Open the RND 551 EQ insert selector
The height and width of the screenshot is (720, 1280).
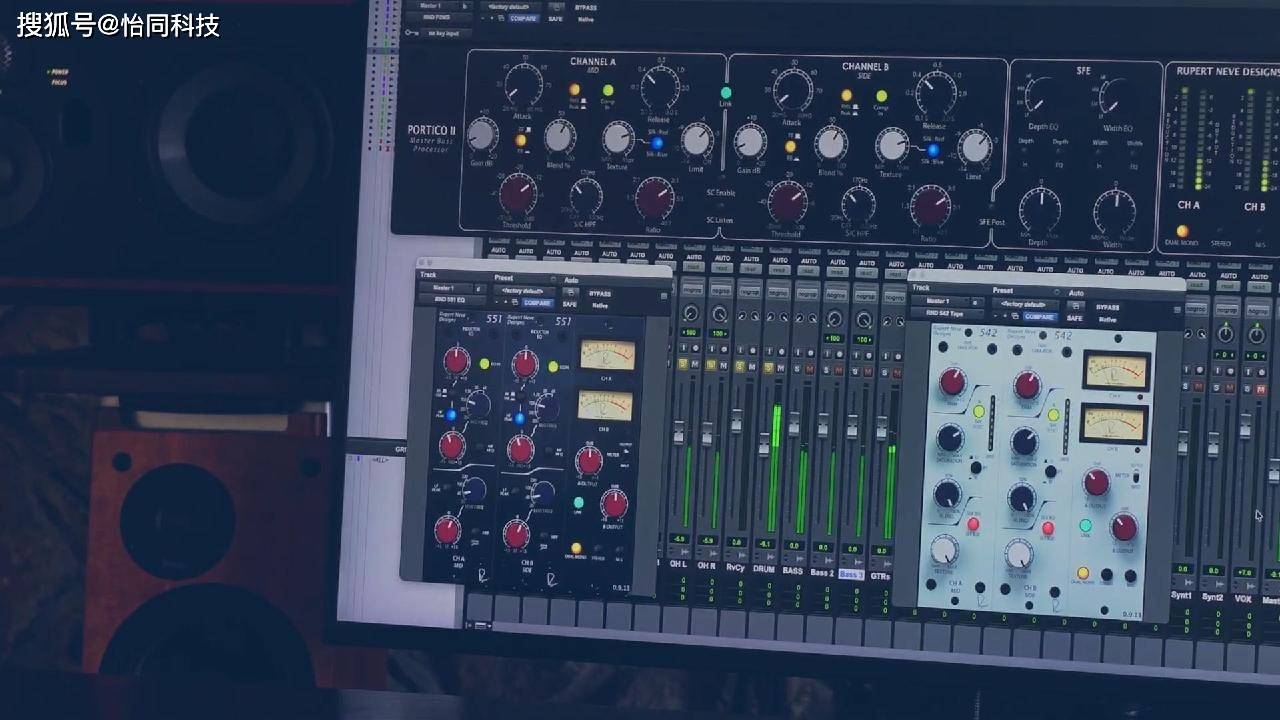[451, 300]
